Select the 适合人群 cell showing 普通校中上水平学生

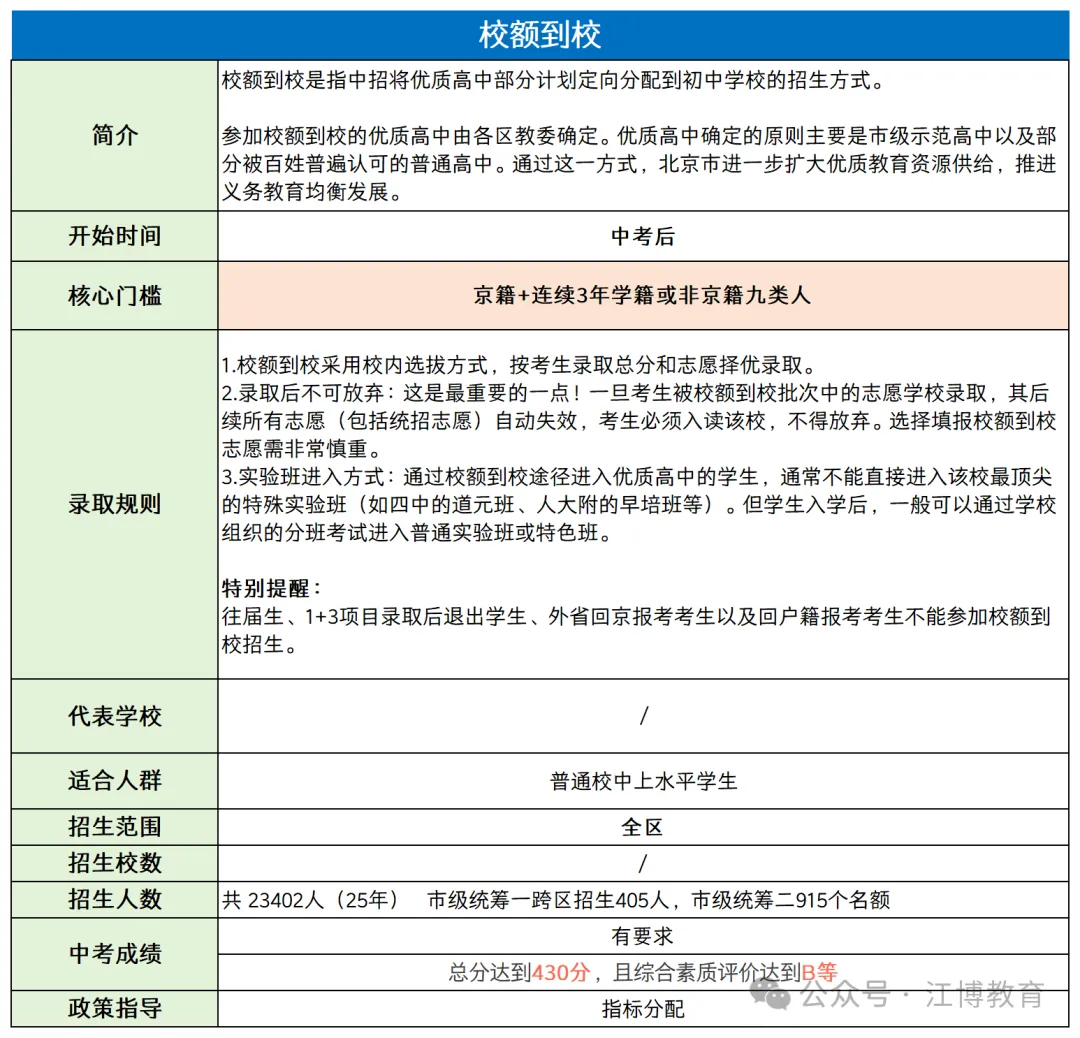point(645,782)
